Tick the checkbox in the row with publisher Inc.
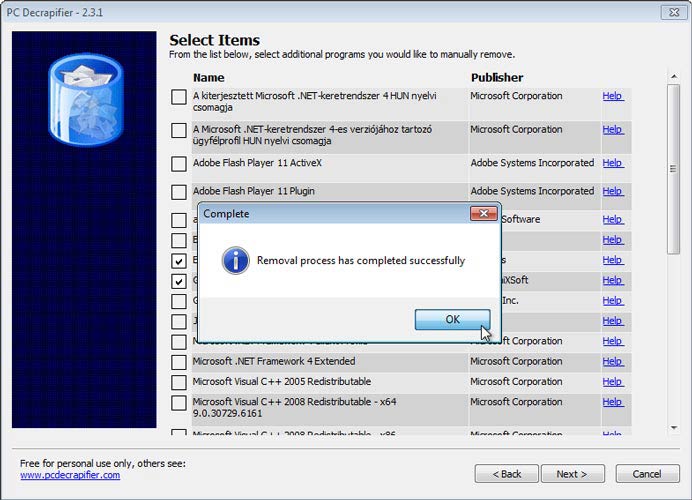Image resolution: width=692 pixels, height=500 pixels. click(x=179, y=301)
